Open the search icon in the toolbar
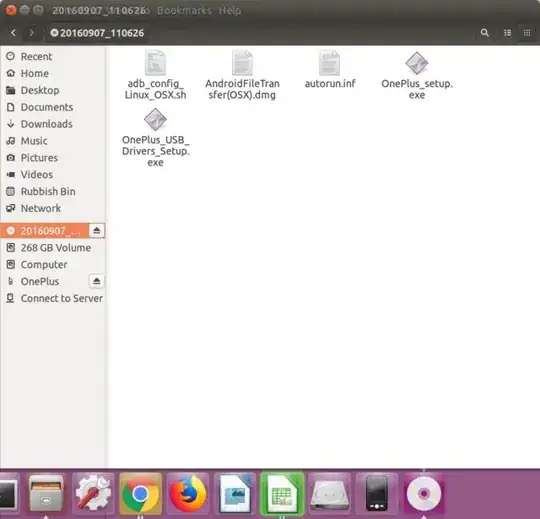The image size is (540, 519). 485,33
